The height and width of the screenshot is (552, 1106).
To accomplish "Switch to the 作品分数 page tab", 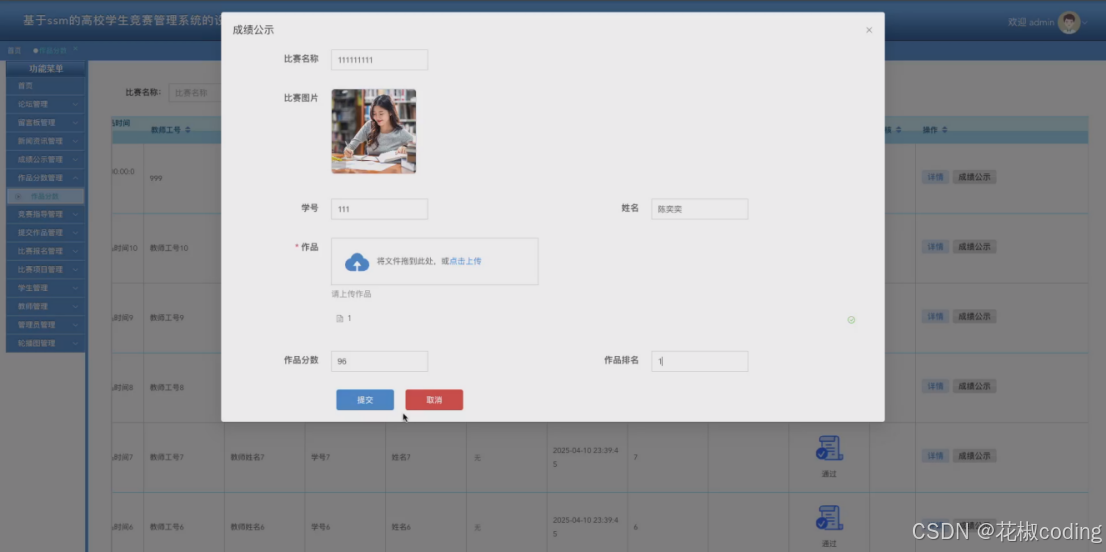I will (53, 50).
